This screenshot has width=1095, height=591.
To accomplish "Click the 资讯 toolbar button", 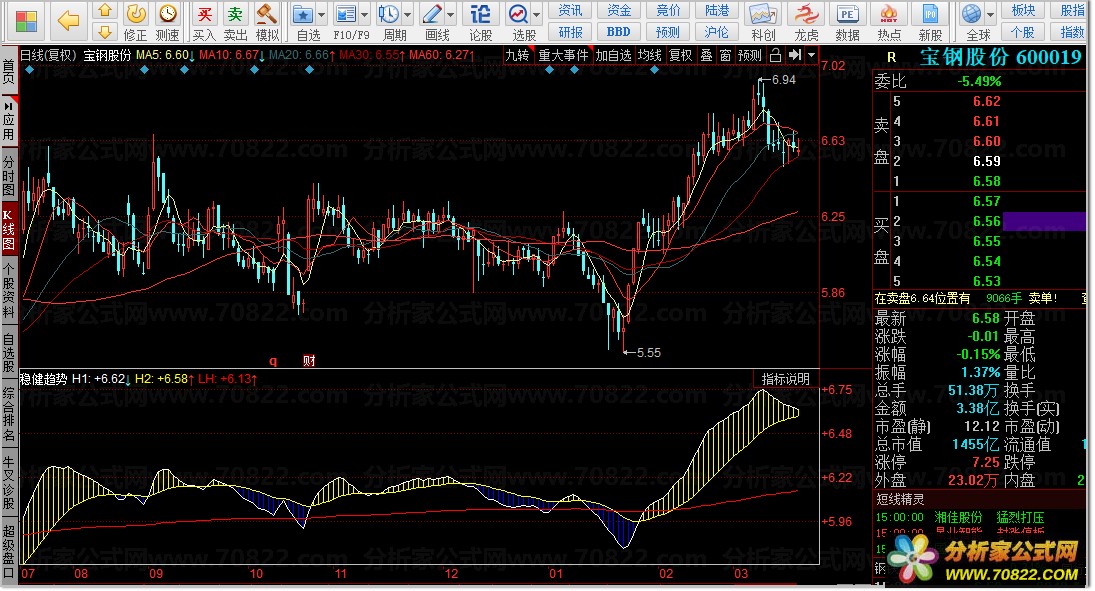I will coord(570,10).
